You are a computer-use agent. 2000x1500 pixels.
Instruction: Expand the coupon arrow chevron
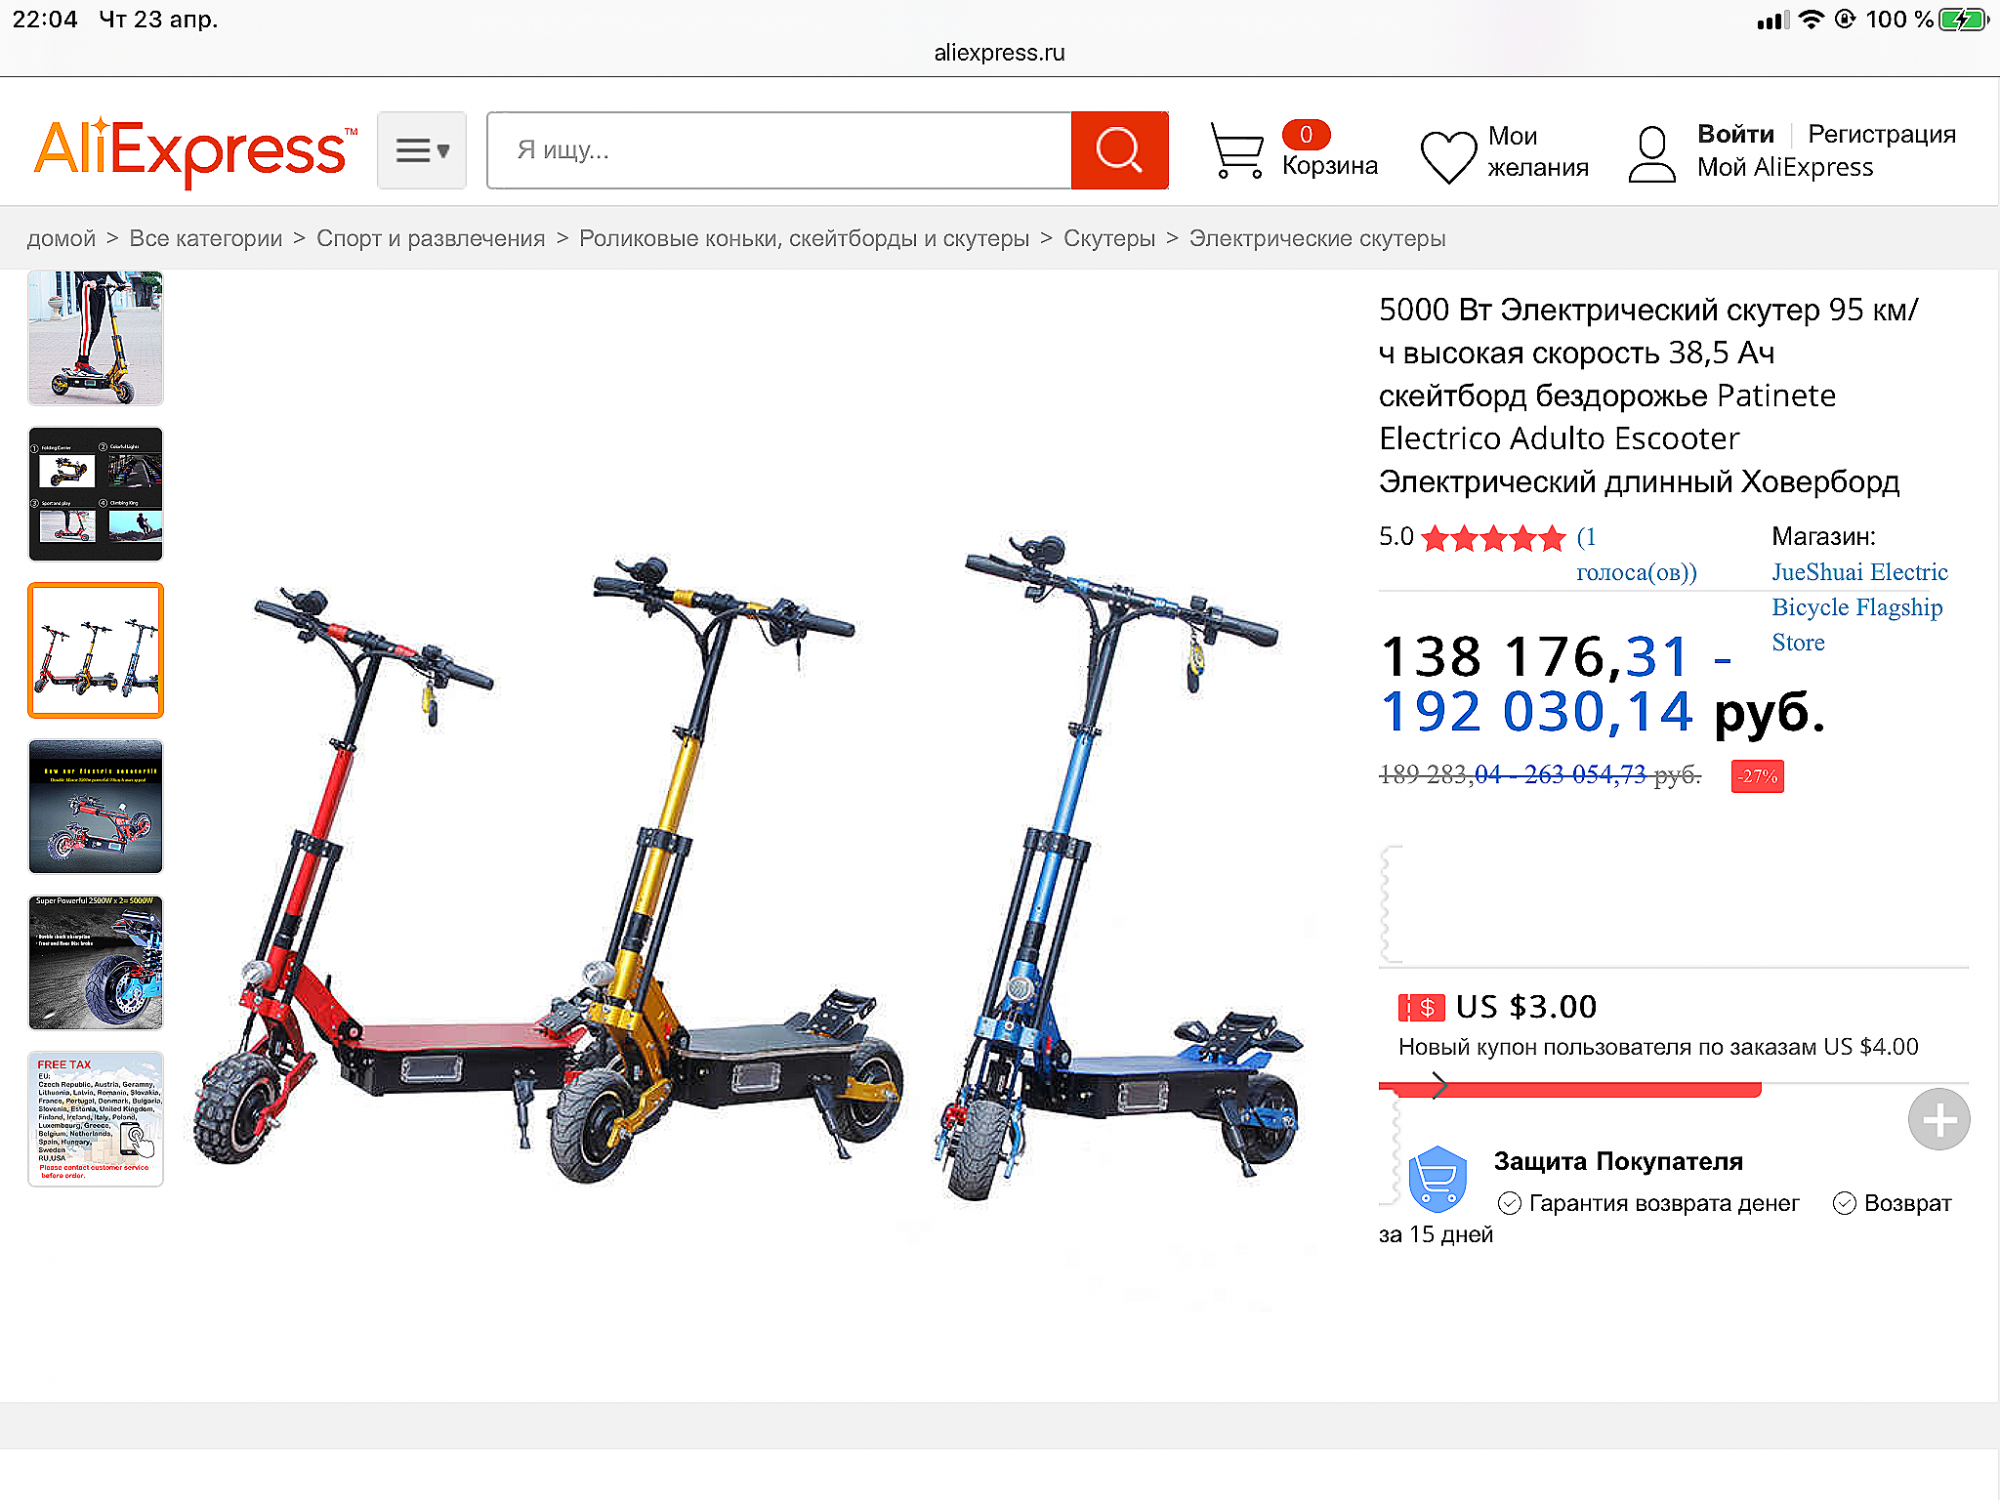click(1439, 1085)
